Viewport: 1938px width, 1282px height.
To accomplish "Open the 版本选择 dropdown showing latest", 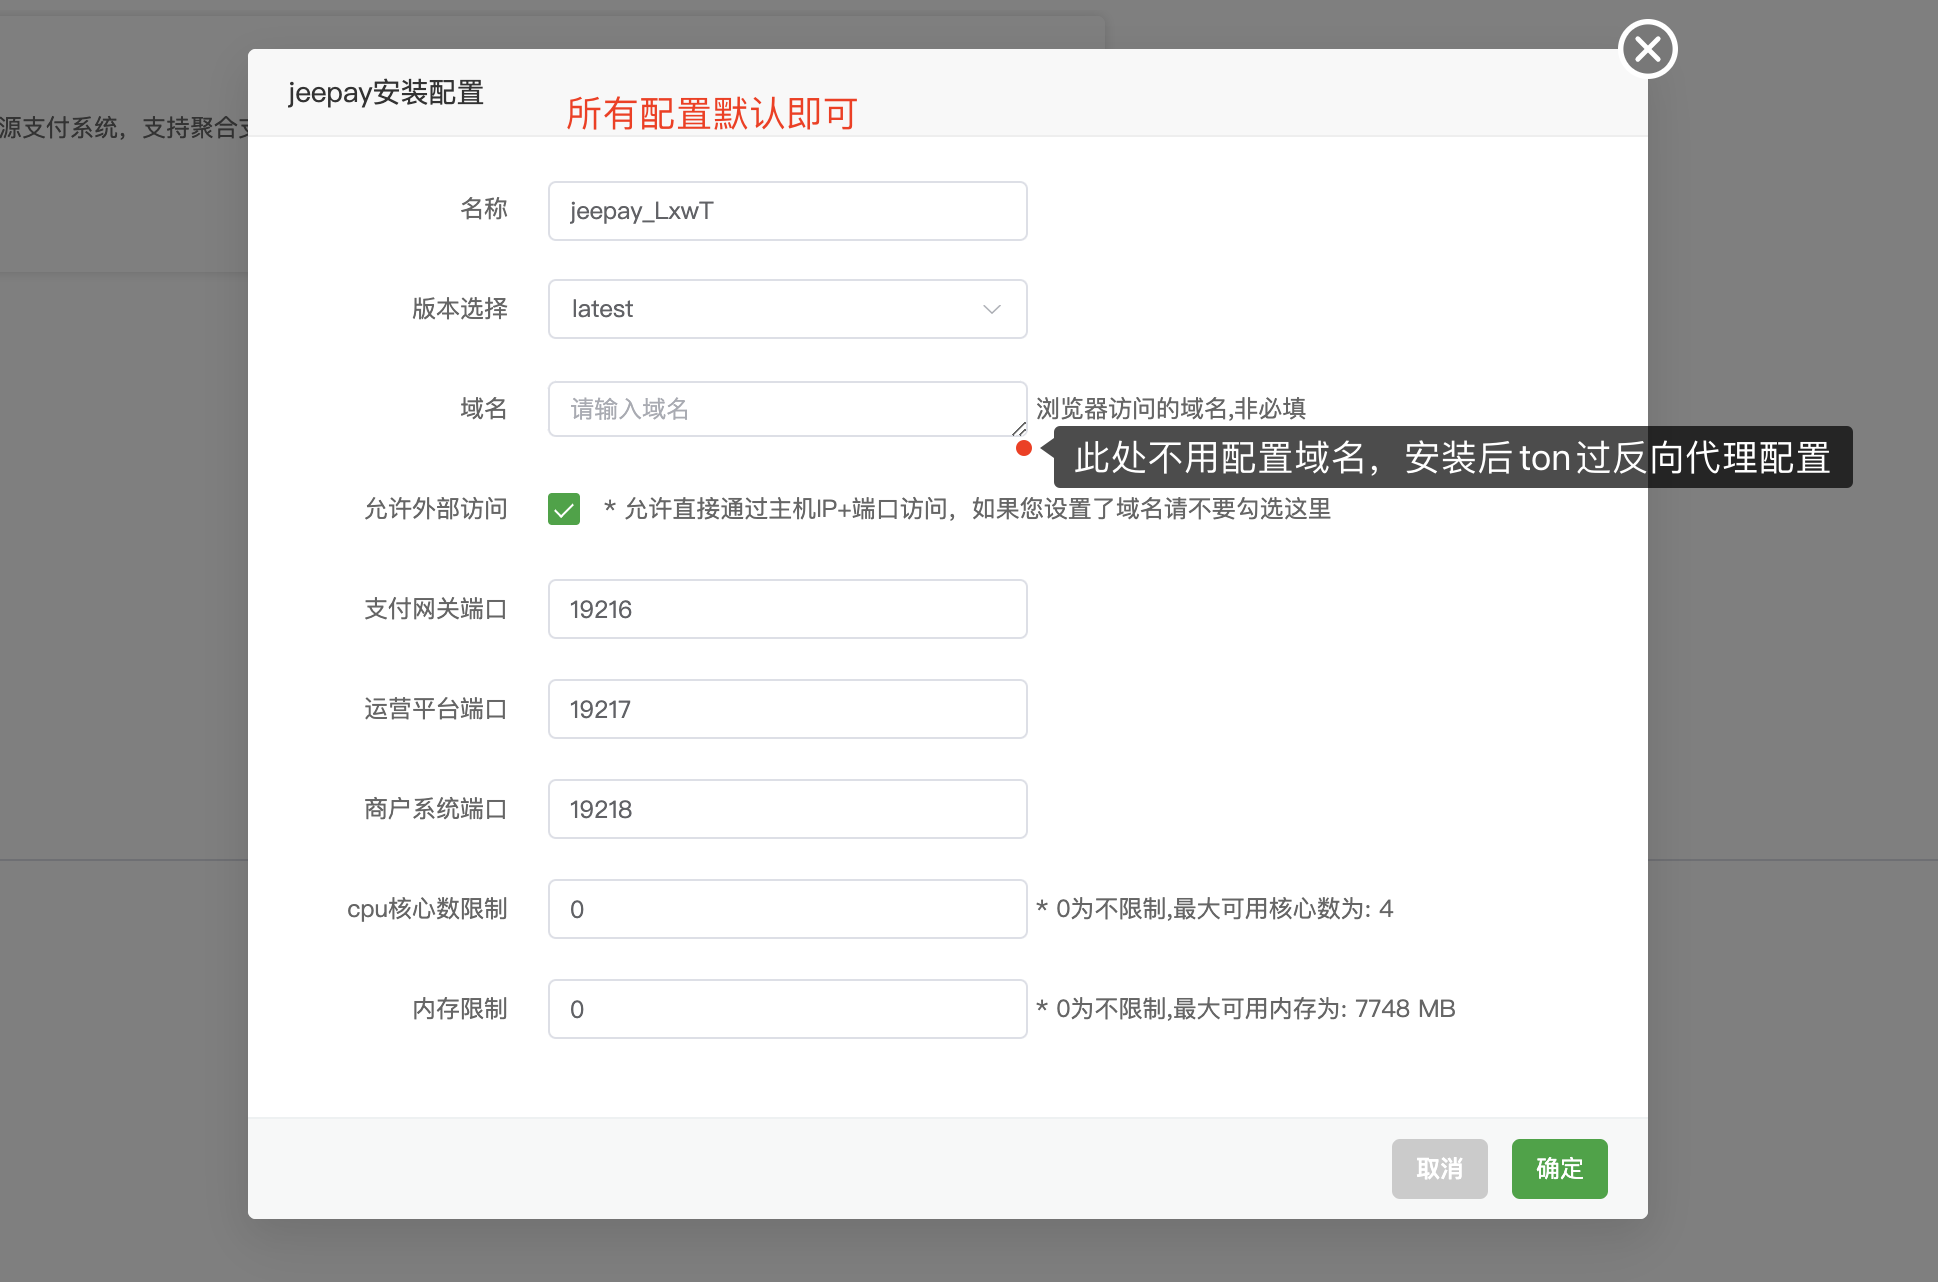I will click(787, 309).
